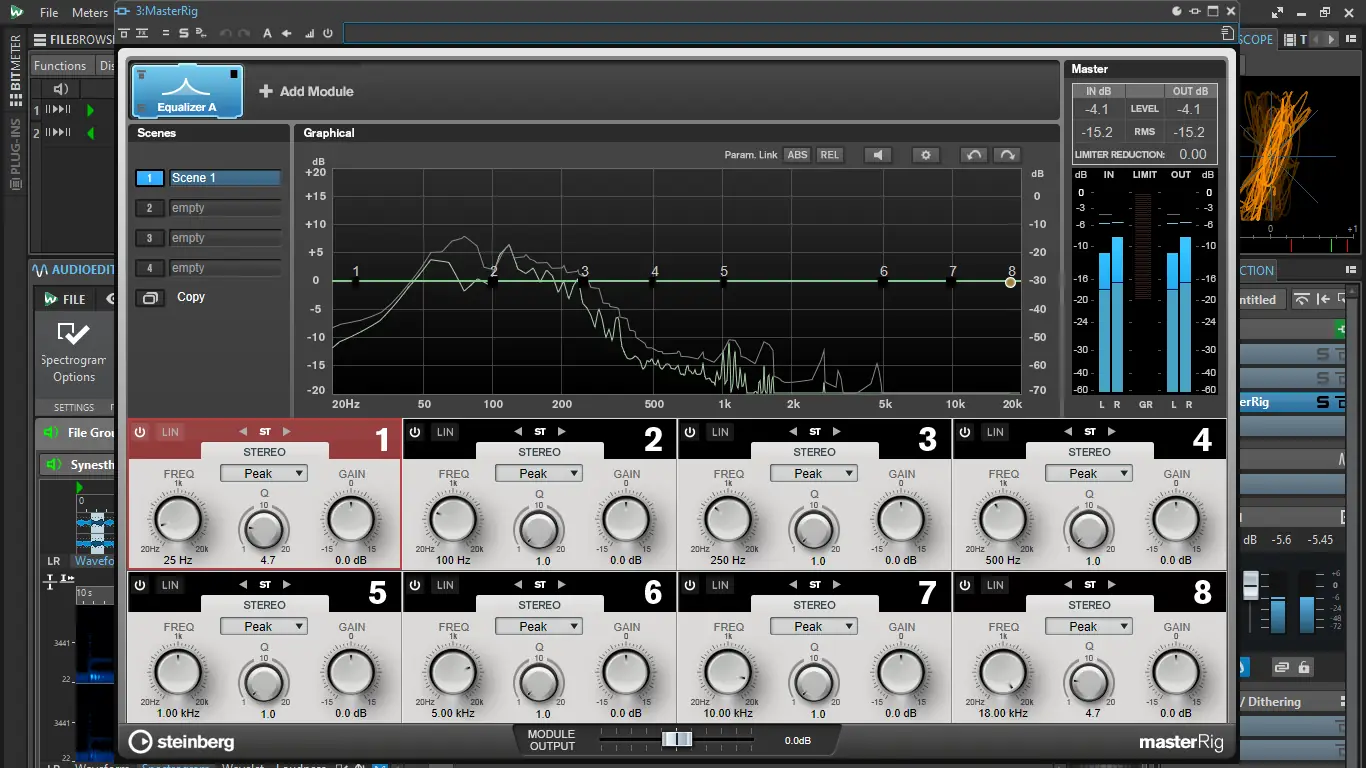
Task: Open filter type dropdown for band 2
Action: coord(538,473)
